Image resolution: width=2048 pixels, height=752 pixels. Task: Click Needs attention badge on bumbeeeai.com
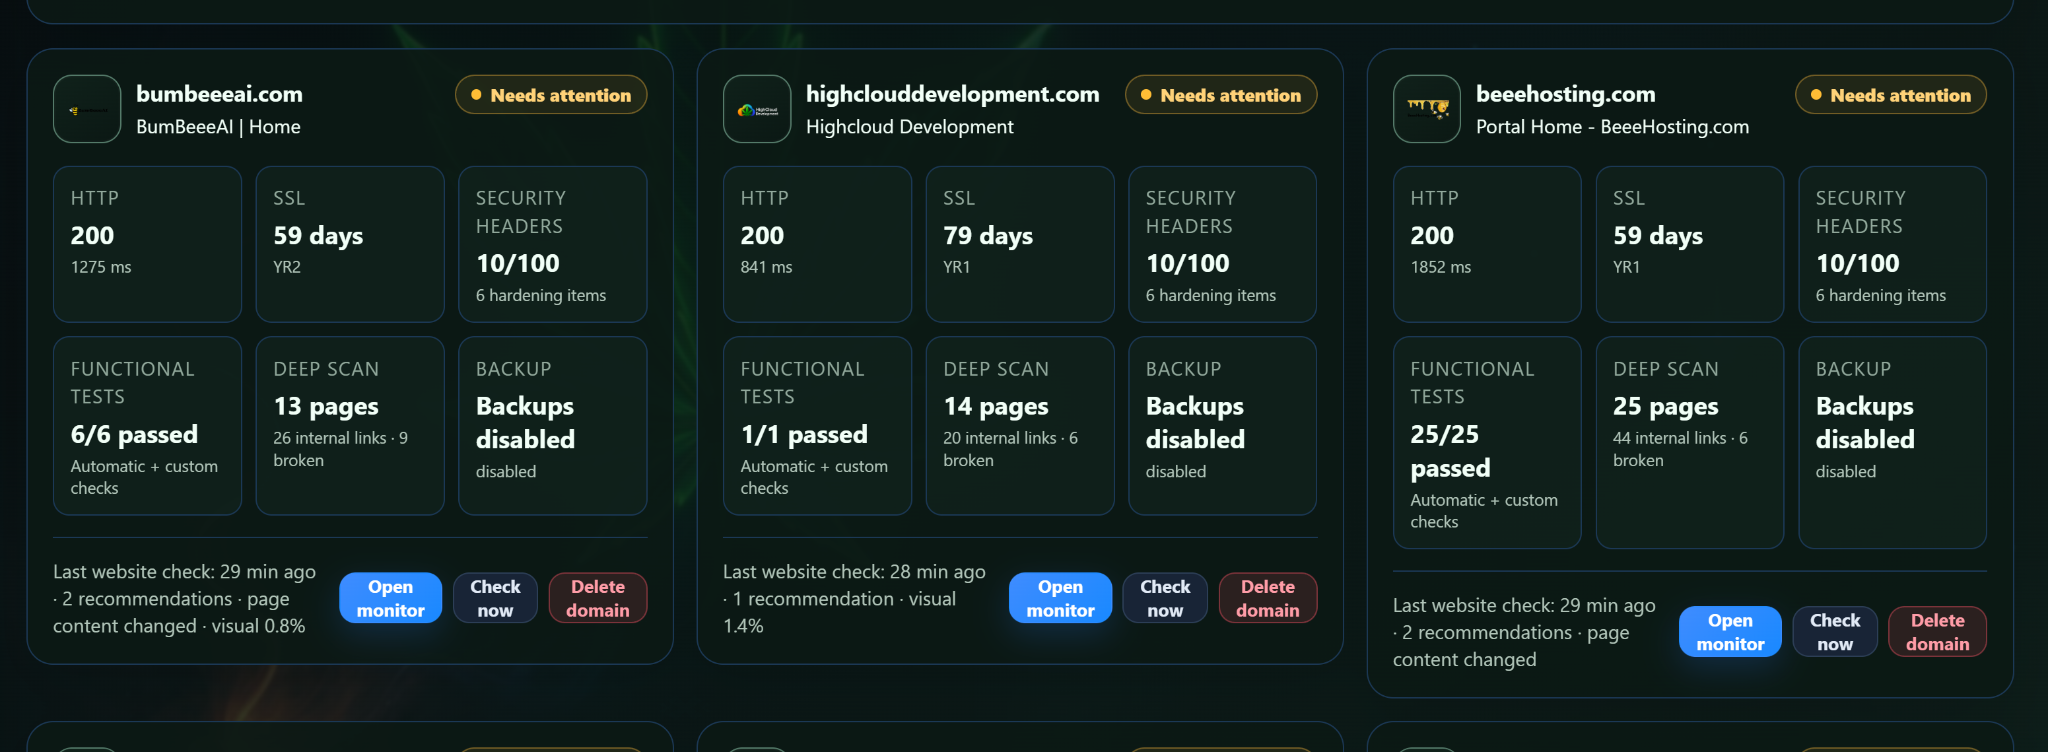551,95
